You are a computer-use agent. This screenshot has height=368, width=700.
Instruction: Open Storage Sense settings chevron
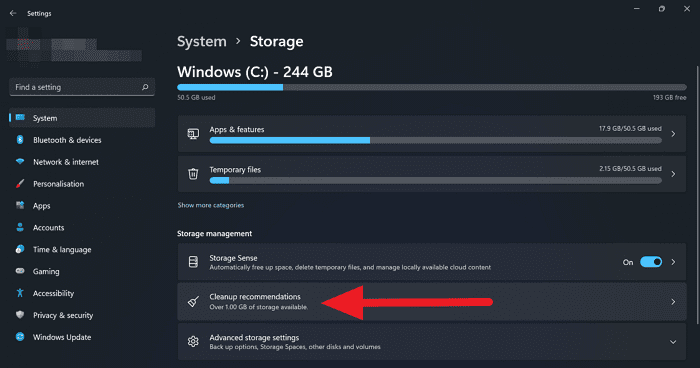pyautogui.click(x=673, y=262)
